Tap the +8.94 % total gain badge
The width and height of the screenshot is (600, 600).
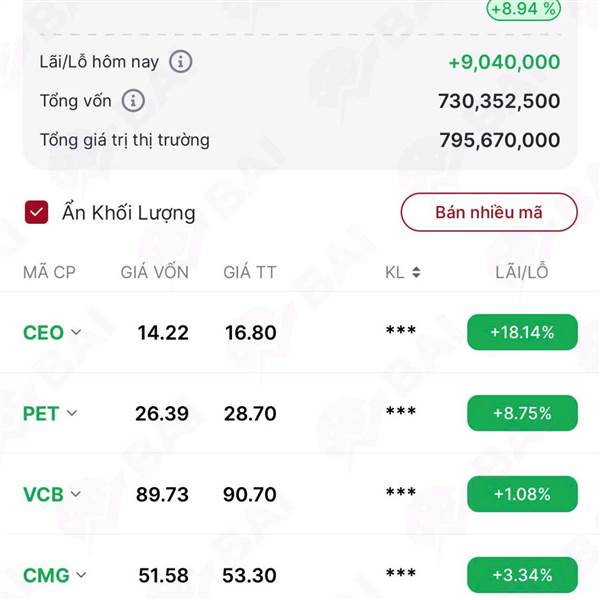pos(523,9)
